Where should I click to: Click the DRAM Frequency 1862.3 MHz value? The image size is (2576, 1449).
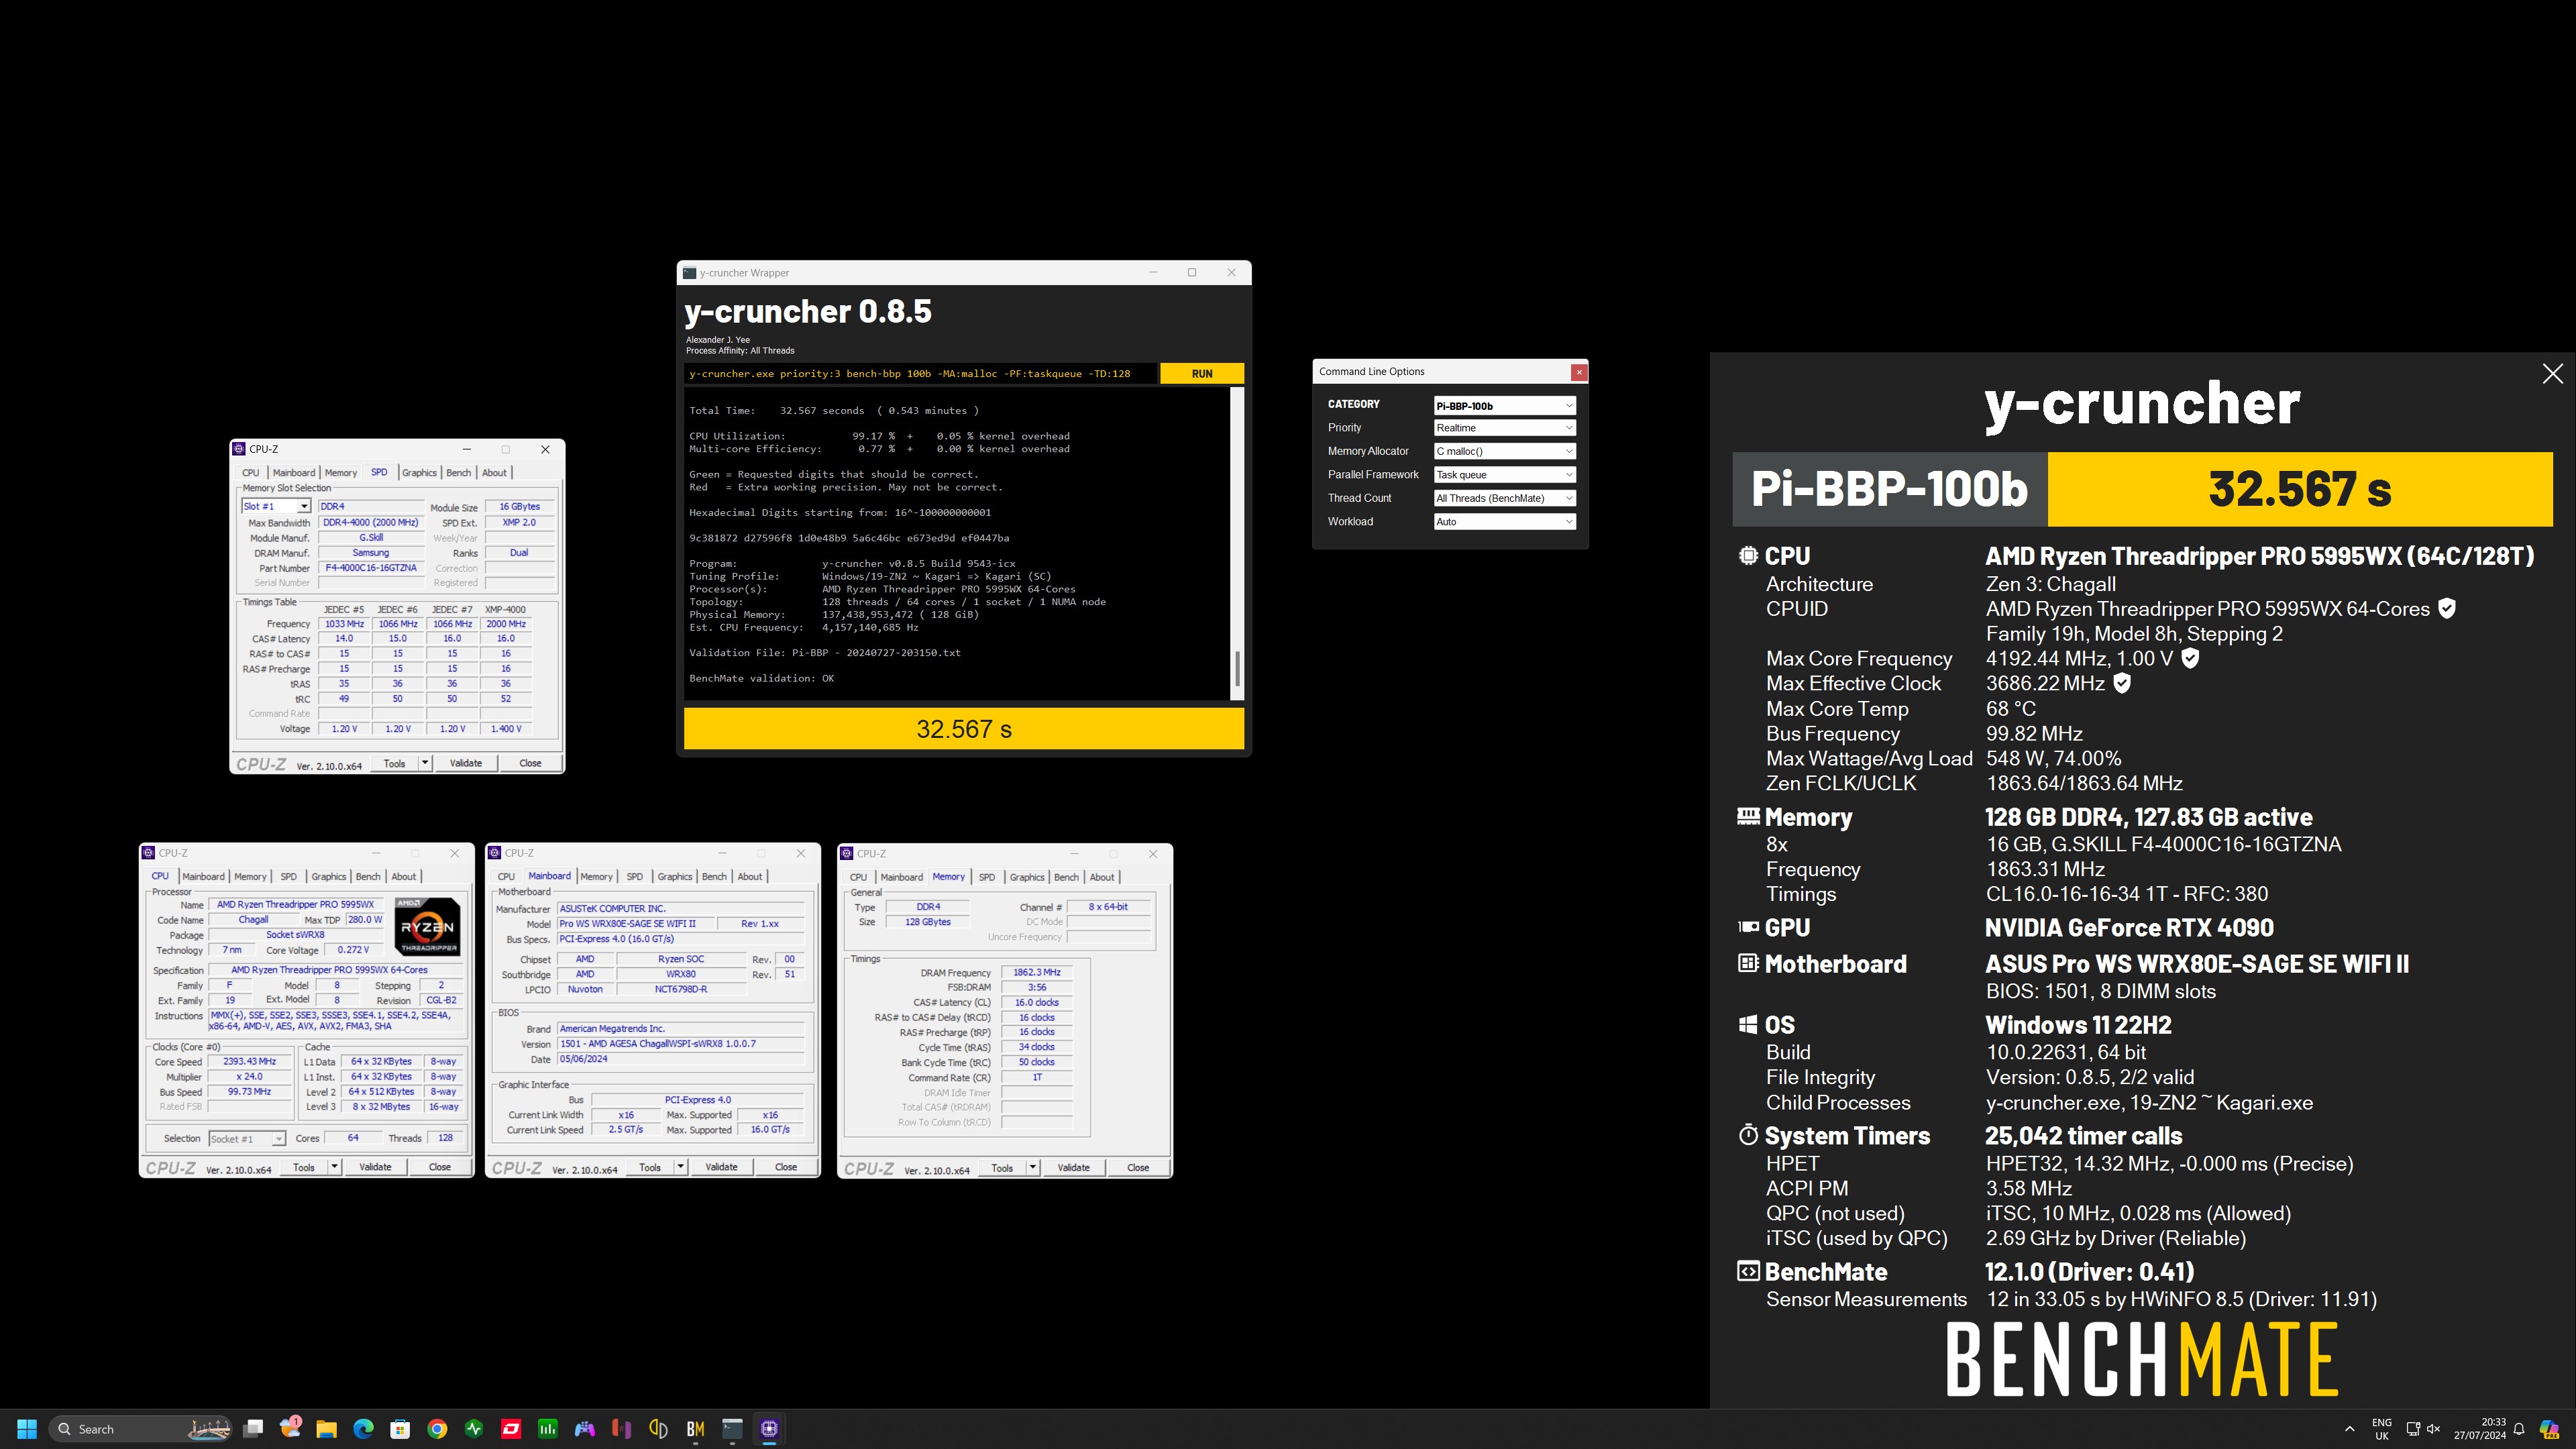[x=1036, y=973]
